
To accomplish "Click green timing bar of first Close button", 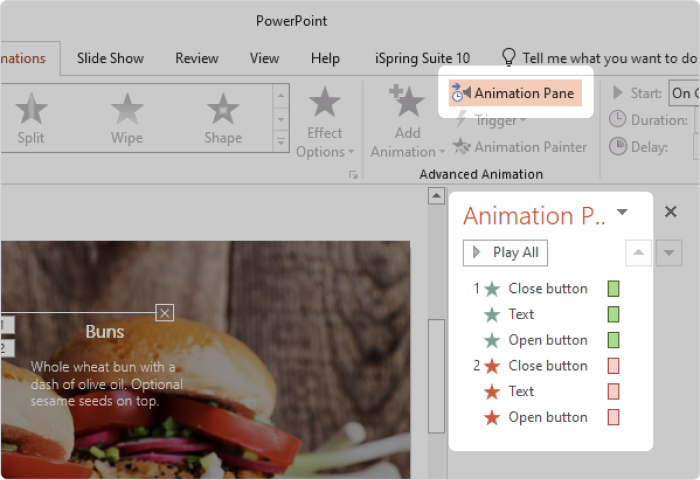I will pos(613,288).
